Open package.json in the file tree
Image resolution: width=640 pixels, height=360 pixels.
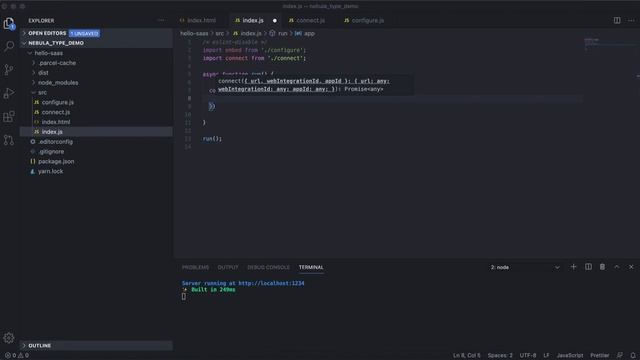(96, 161)
